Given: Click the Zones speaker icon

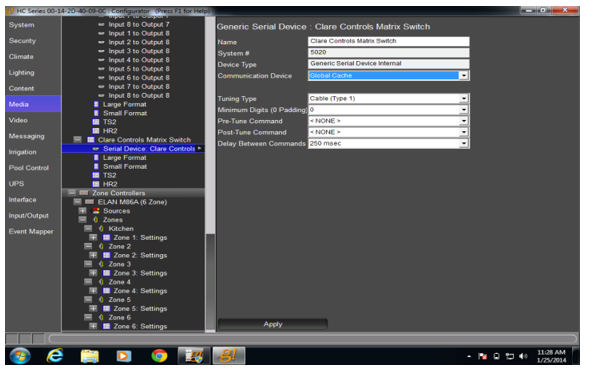Looking at the screenshot, I should 96,220.
